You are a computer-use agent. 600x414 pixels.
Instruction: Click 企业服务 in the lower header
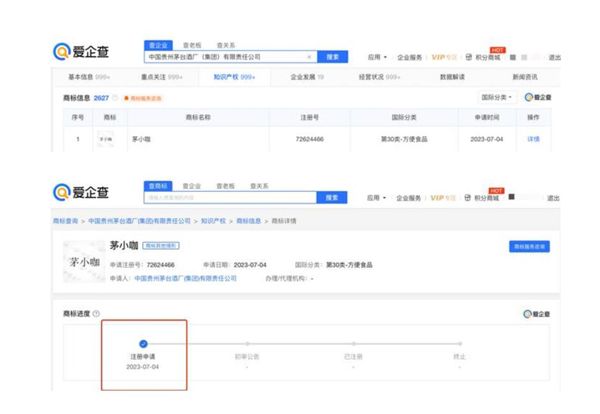(x=408, y=198)
